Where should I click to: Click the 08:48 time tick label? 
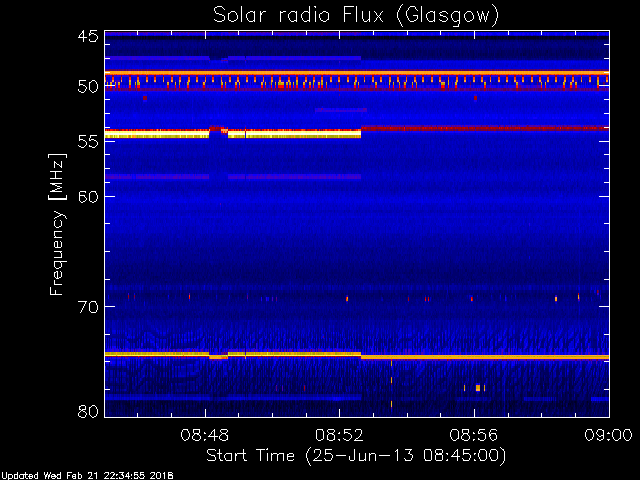(x=205, y=435)
